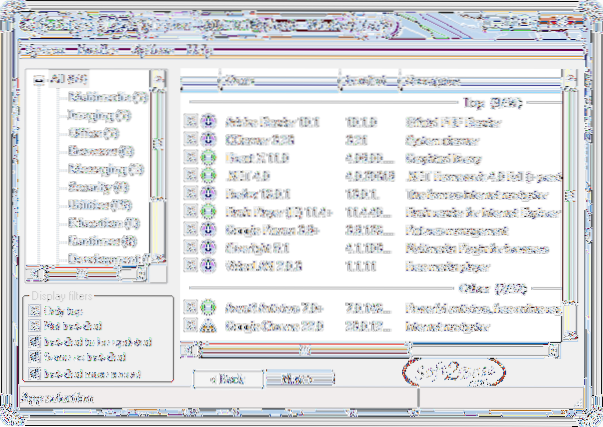The image size is (603, 427).
Task: Toggle the 'Not installed' display filter
Action: point(35,326)
